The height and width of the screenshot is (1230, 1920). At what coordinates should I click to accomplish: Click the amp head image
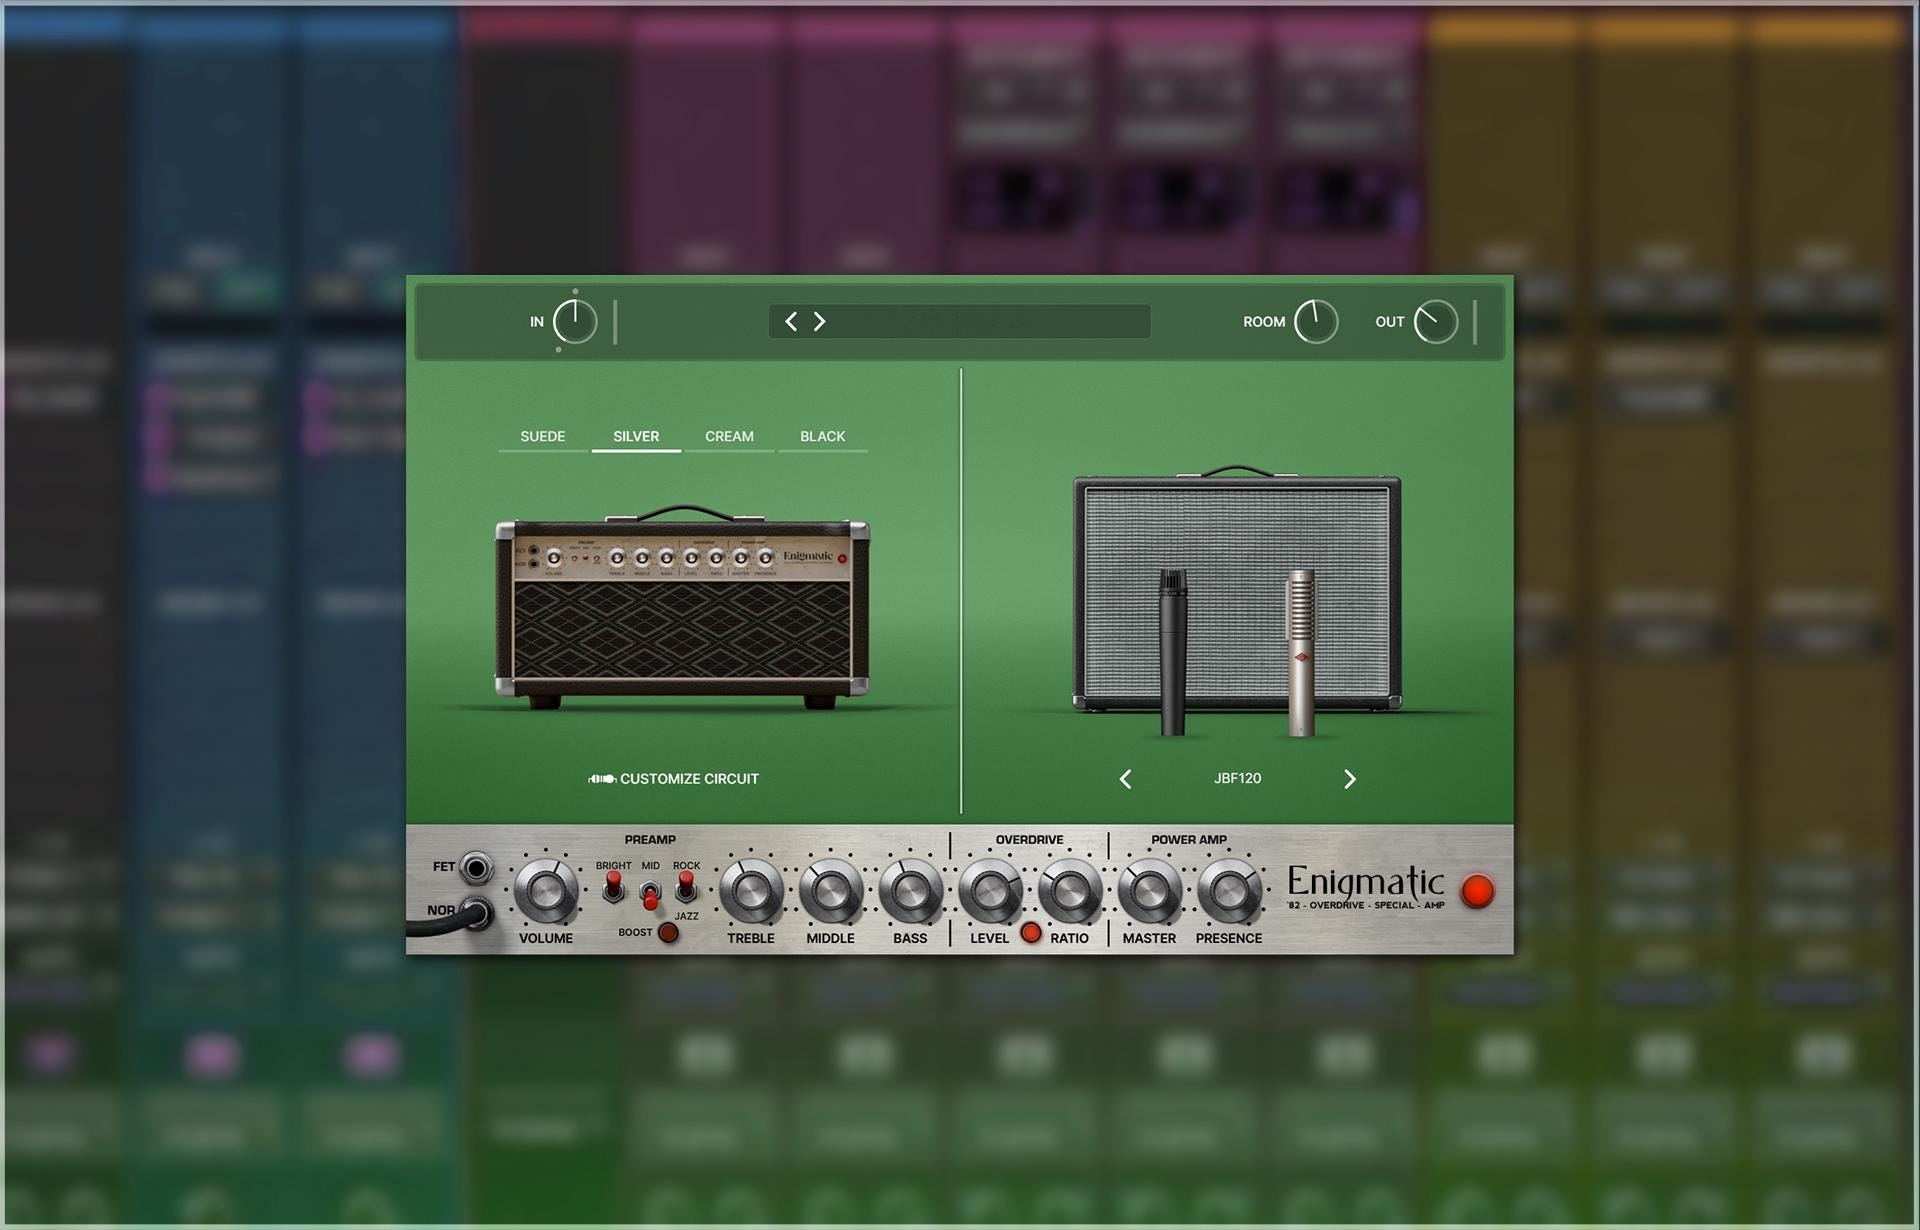coord(682,607)
